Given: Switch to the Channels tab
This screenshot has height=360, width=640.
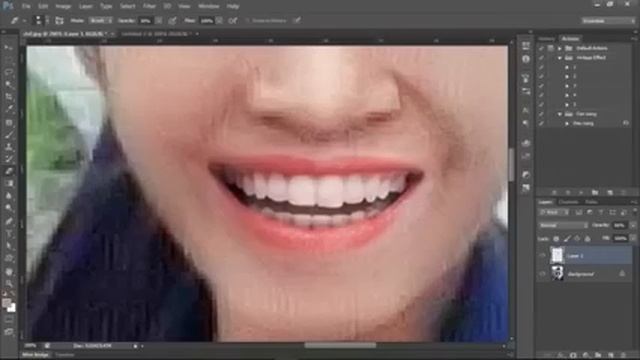Looking at the screenshot, I should (x=569, y=202).
